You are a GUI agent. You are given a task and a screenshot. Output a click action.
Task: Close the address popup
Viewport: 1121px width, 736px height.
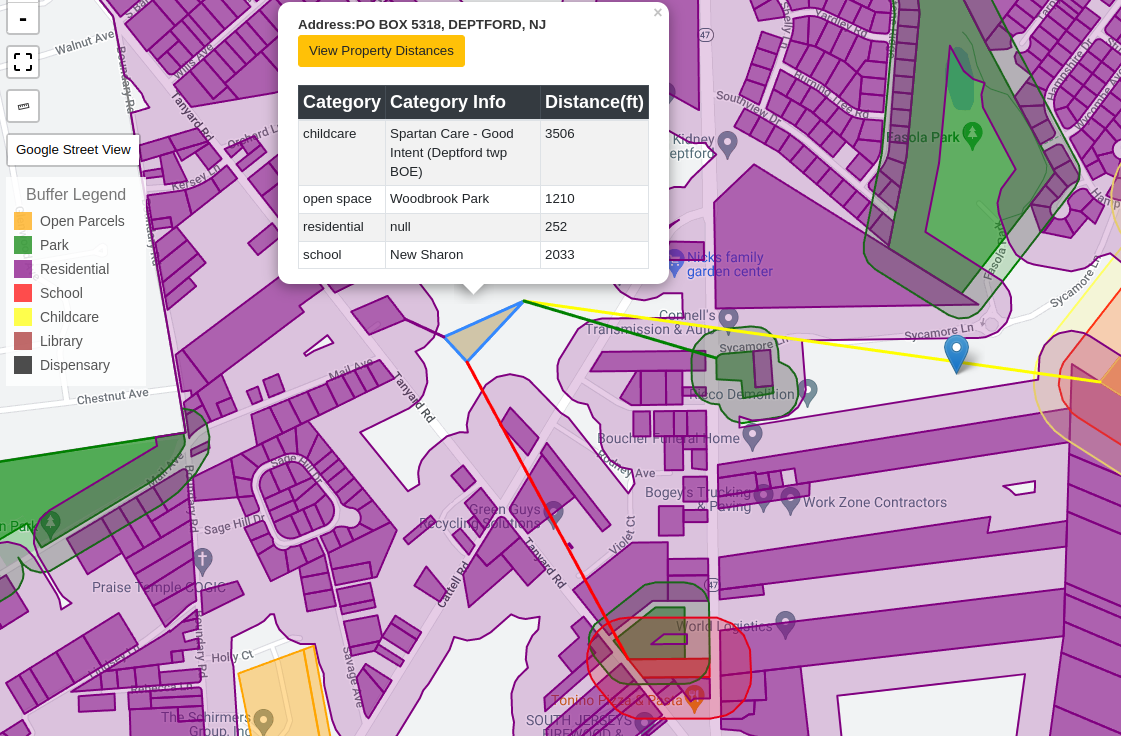point(658,12)
